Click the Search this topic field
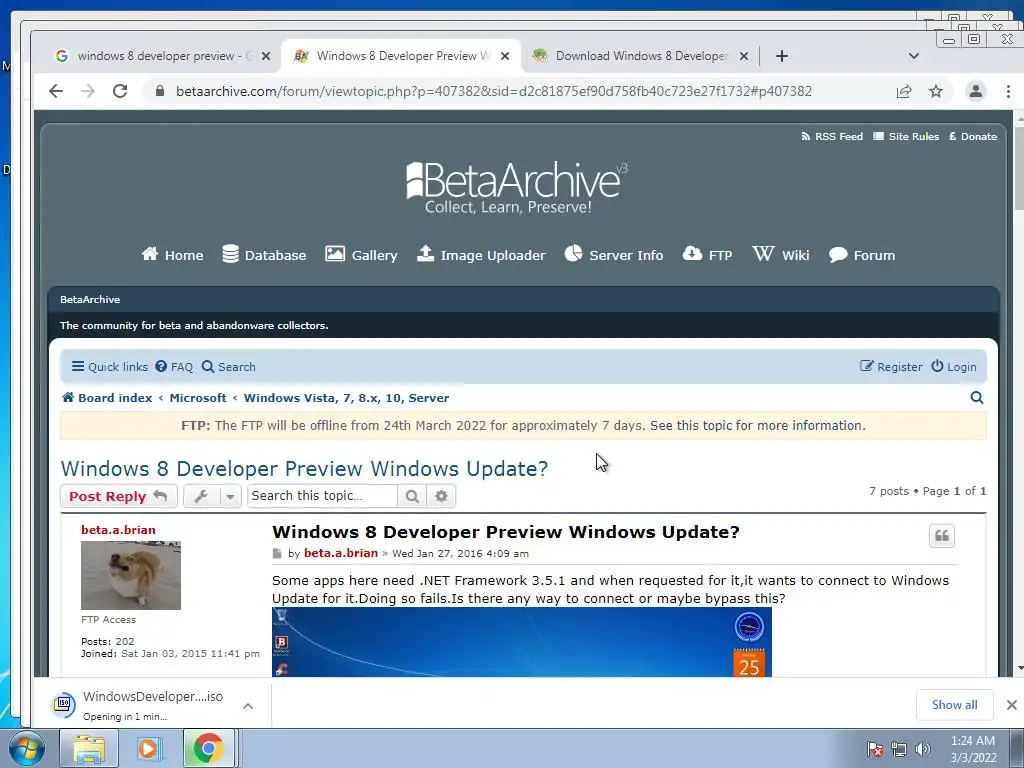Viewport: 1024px width, 768px height. coord(323,496)
